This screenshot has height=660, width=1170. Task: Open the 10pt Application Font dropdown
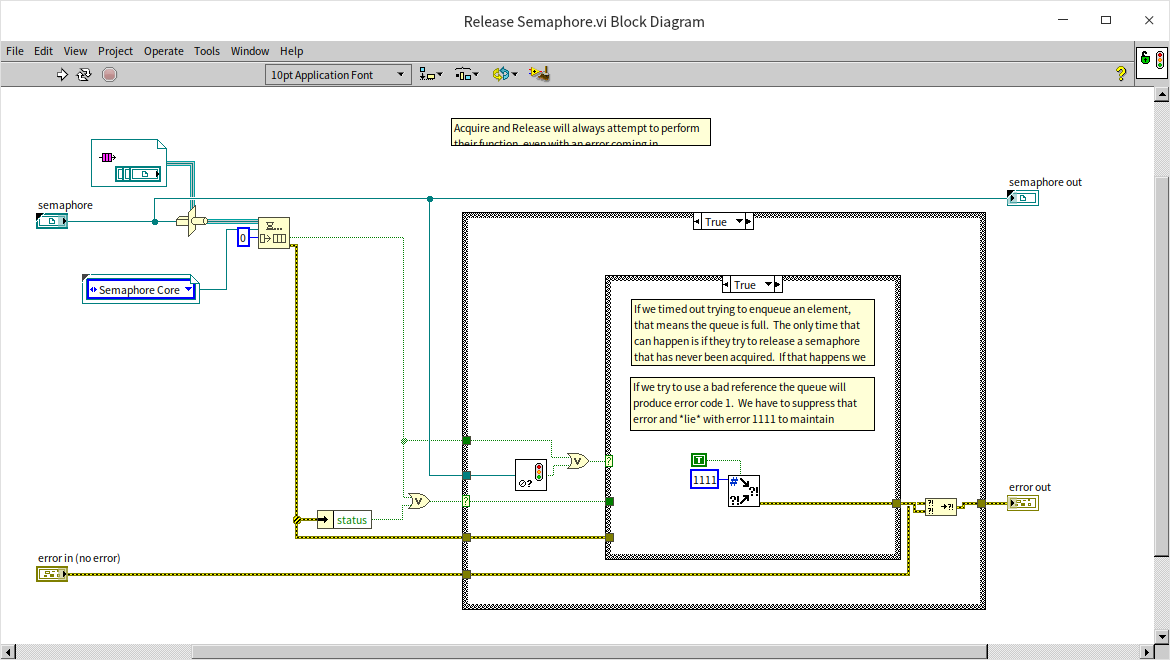pyautogui.click(x=339, y=75)
